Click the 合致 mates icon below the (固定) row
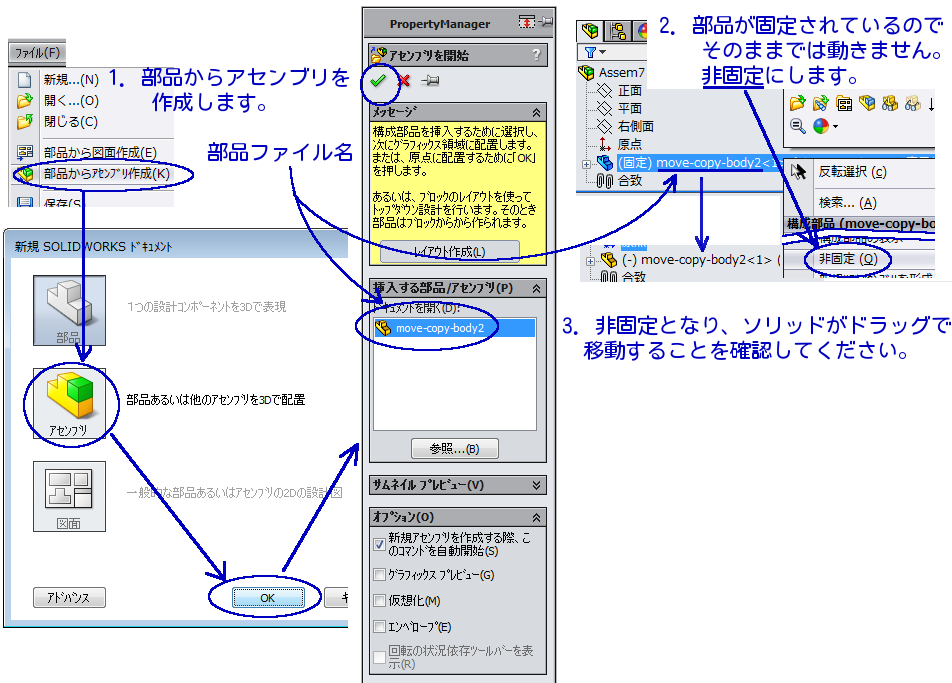Viewport: 952px width, 683px height. click(x=604, y=181)
